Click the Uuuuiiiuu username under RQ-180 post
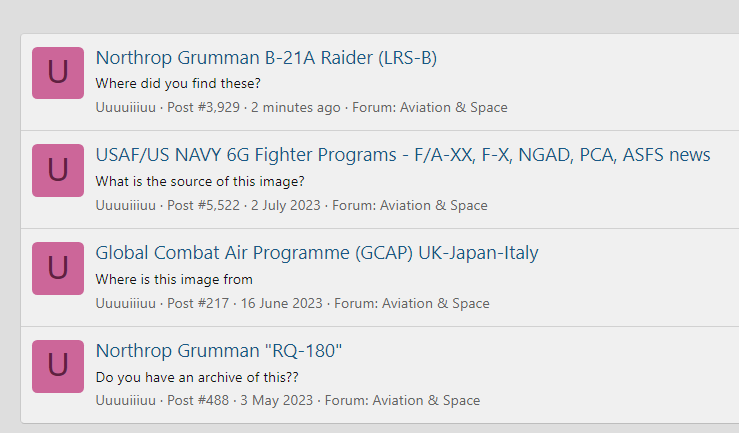This screenshot has width=739, height=433. tap(125, 400)
